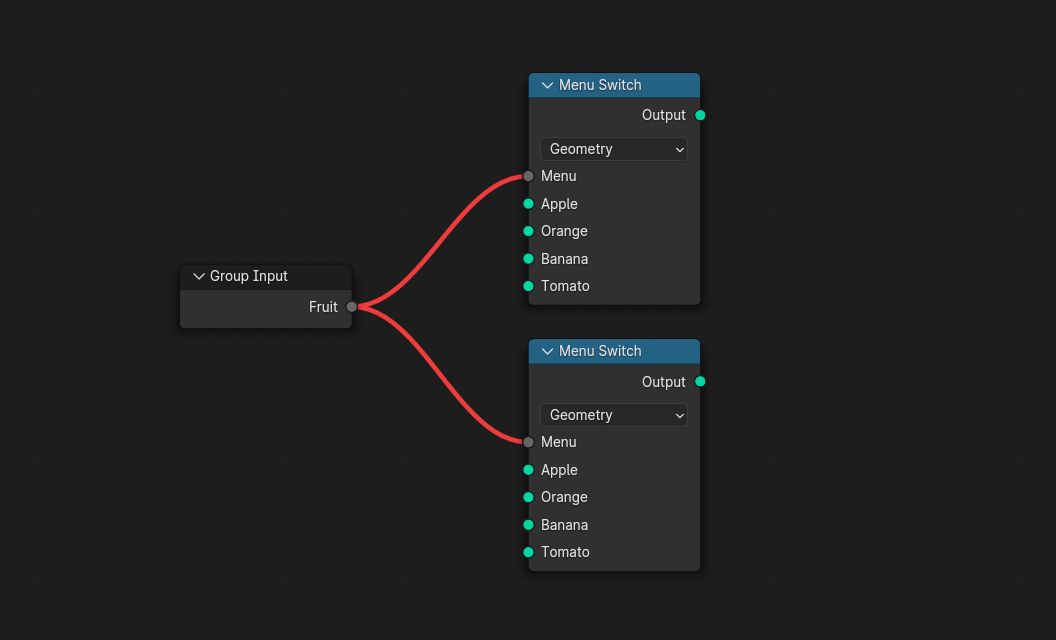The image size is (1056, 640).
Task: Click Banana socket of lower Menu Switch
Action: (x=529, y=525)
